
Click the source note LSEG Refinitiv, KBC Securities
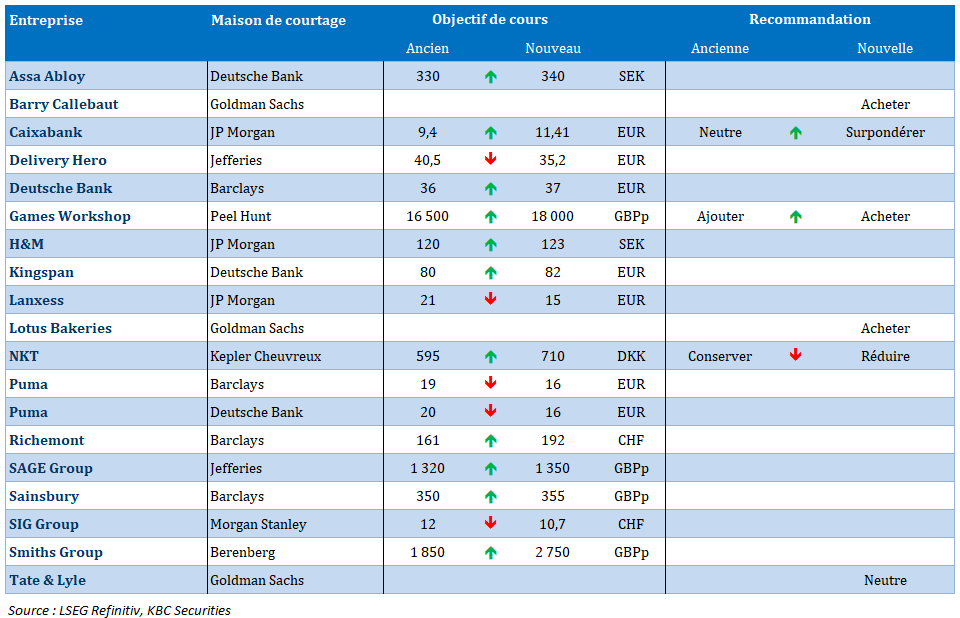[x=119, y=609]
